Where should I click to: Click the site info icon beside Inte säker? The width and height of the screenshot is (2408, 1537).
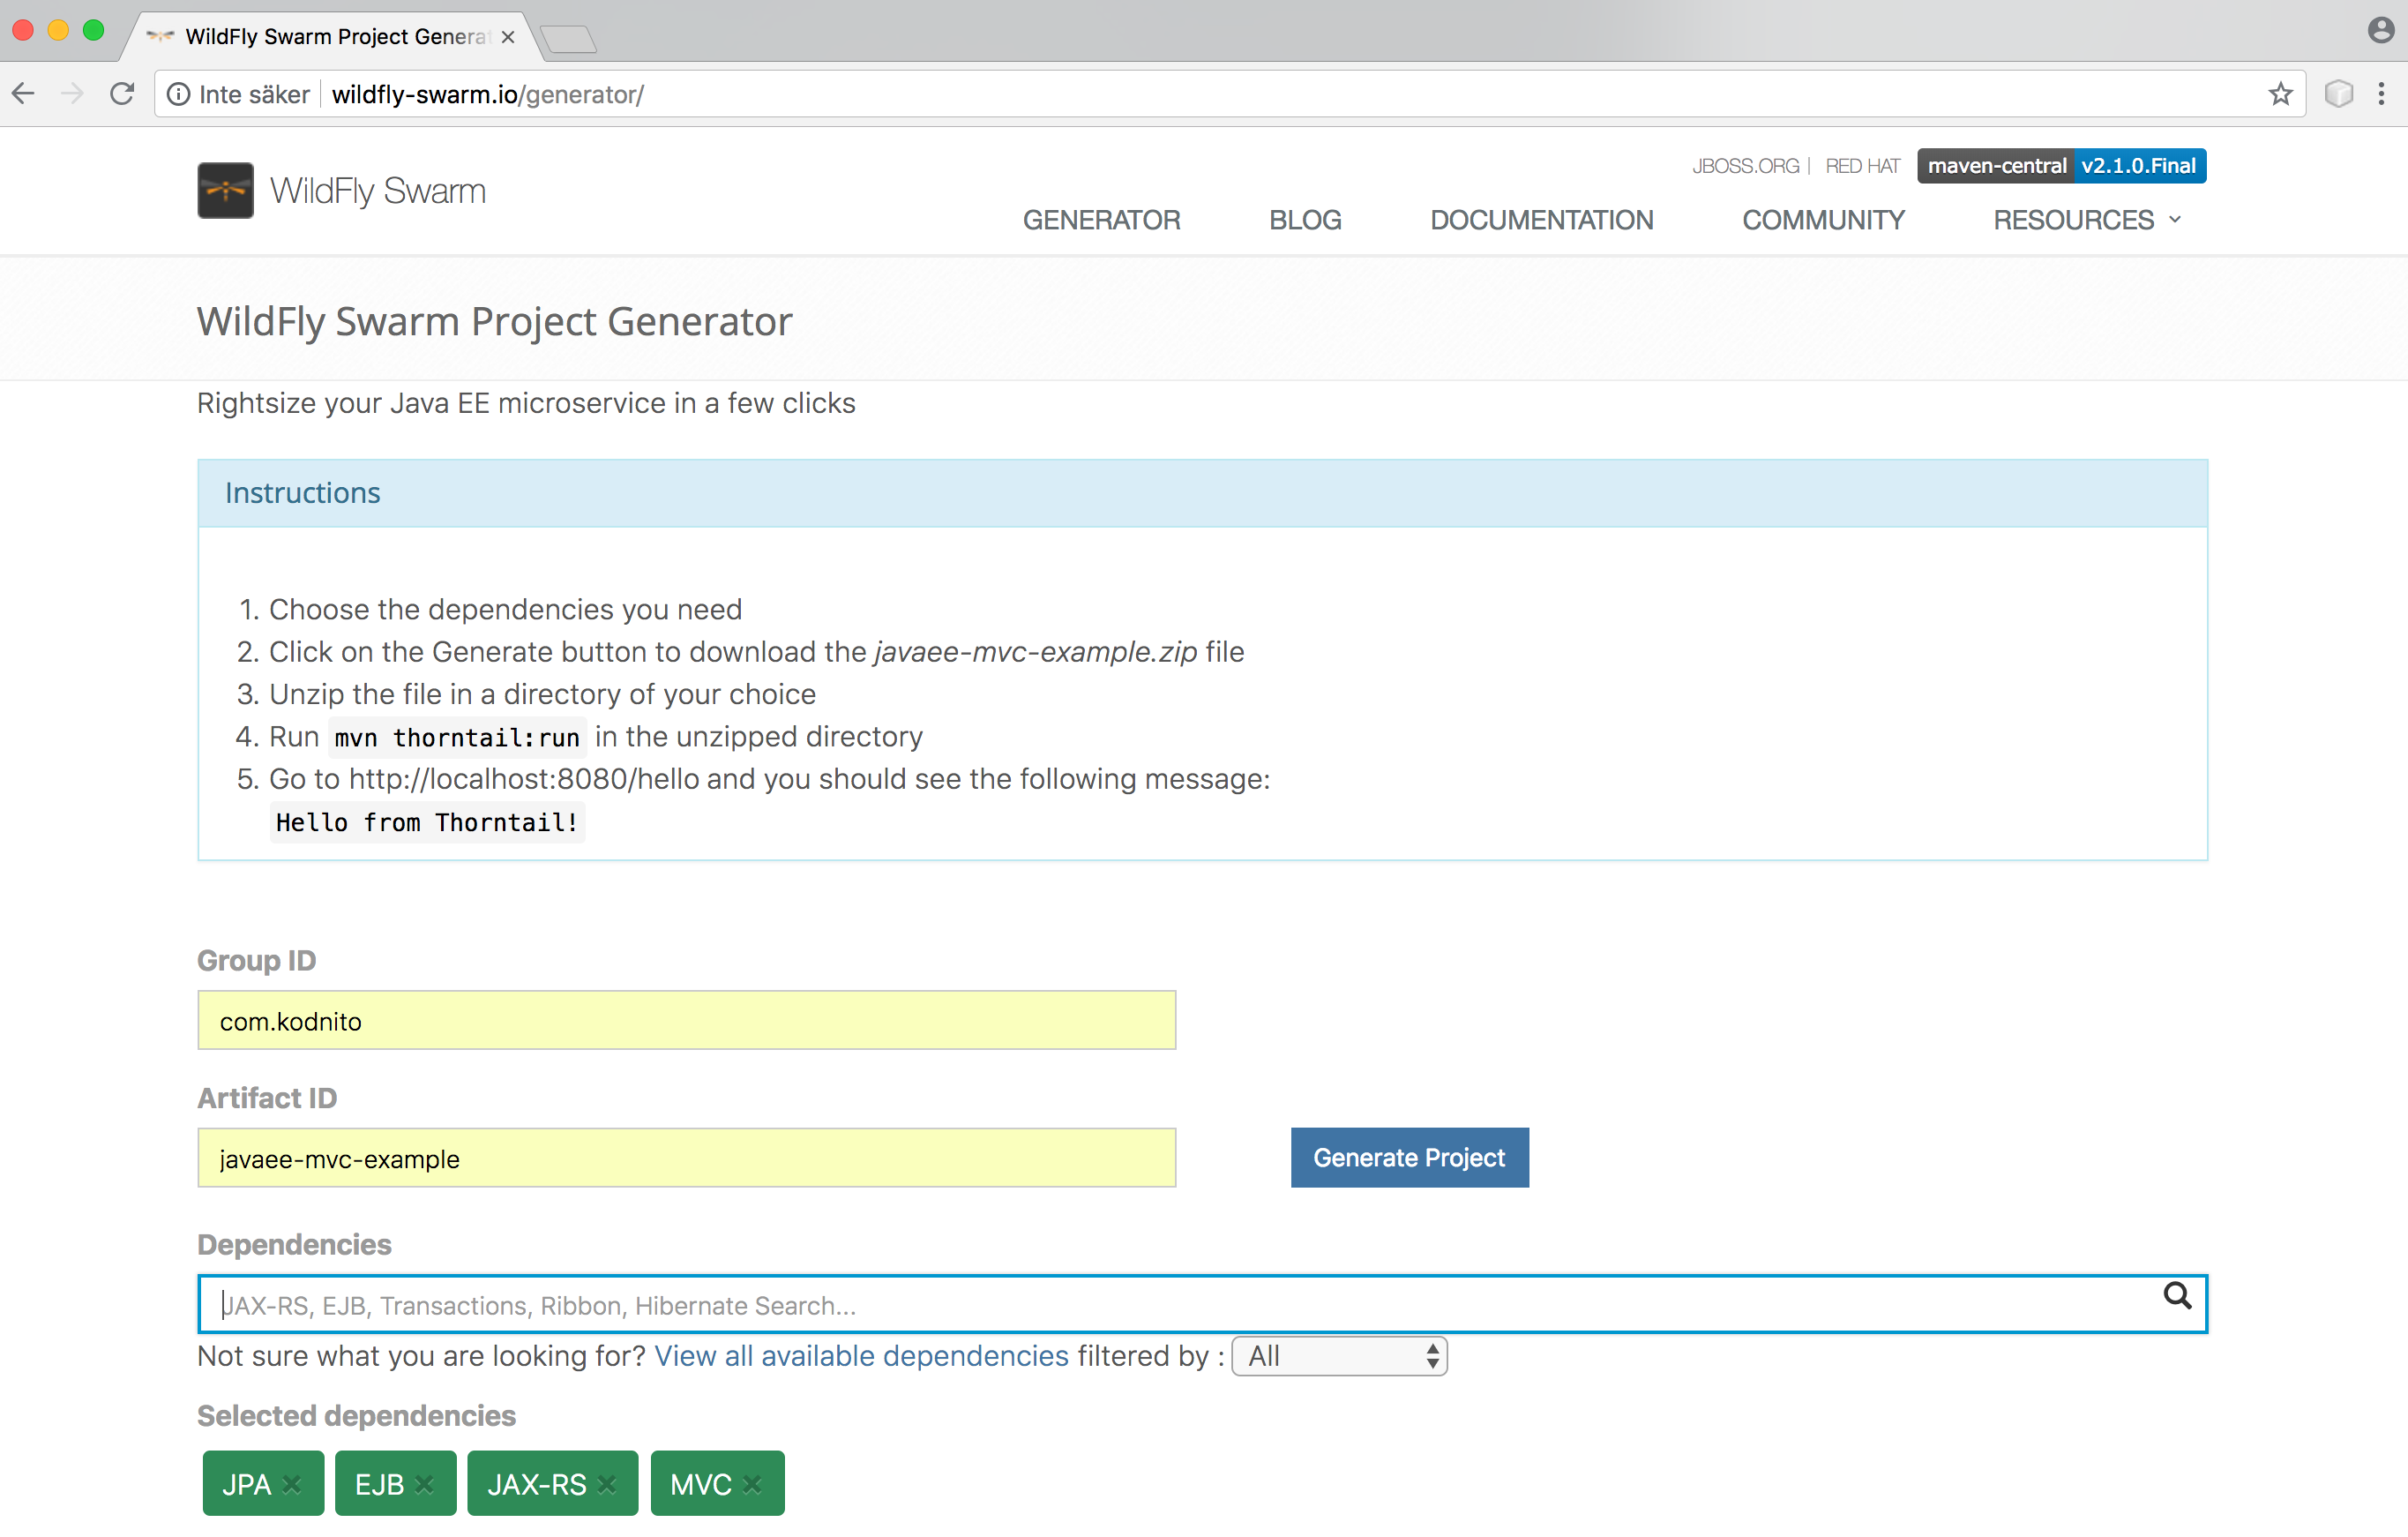click(x=178, y=94)
